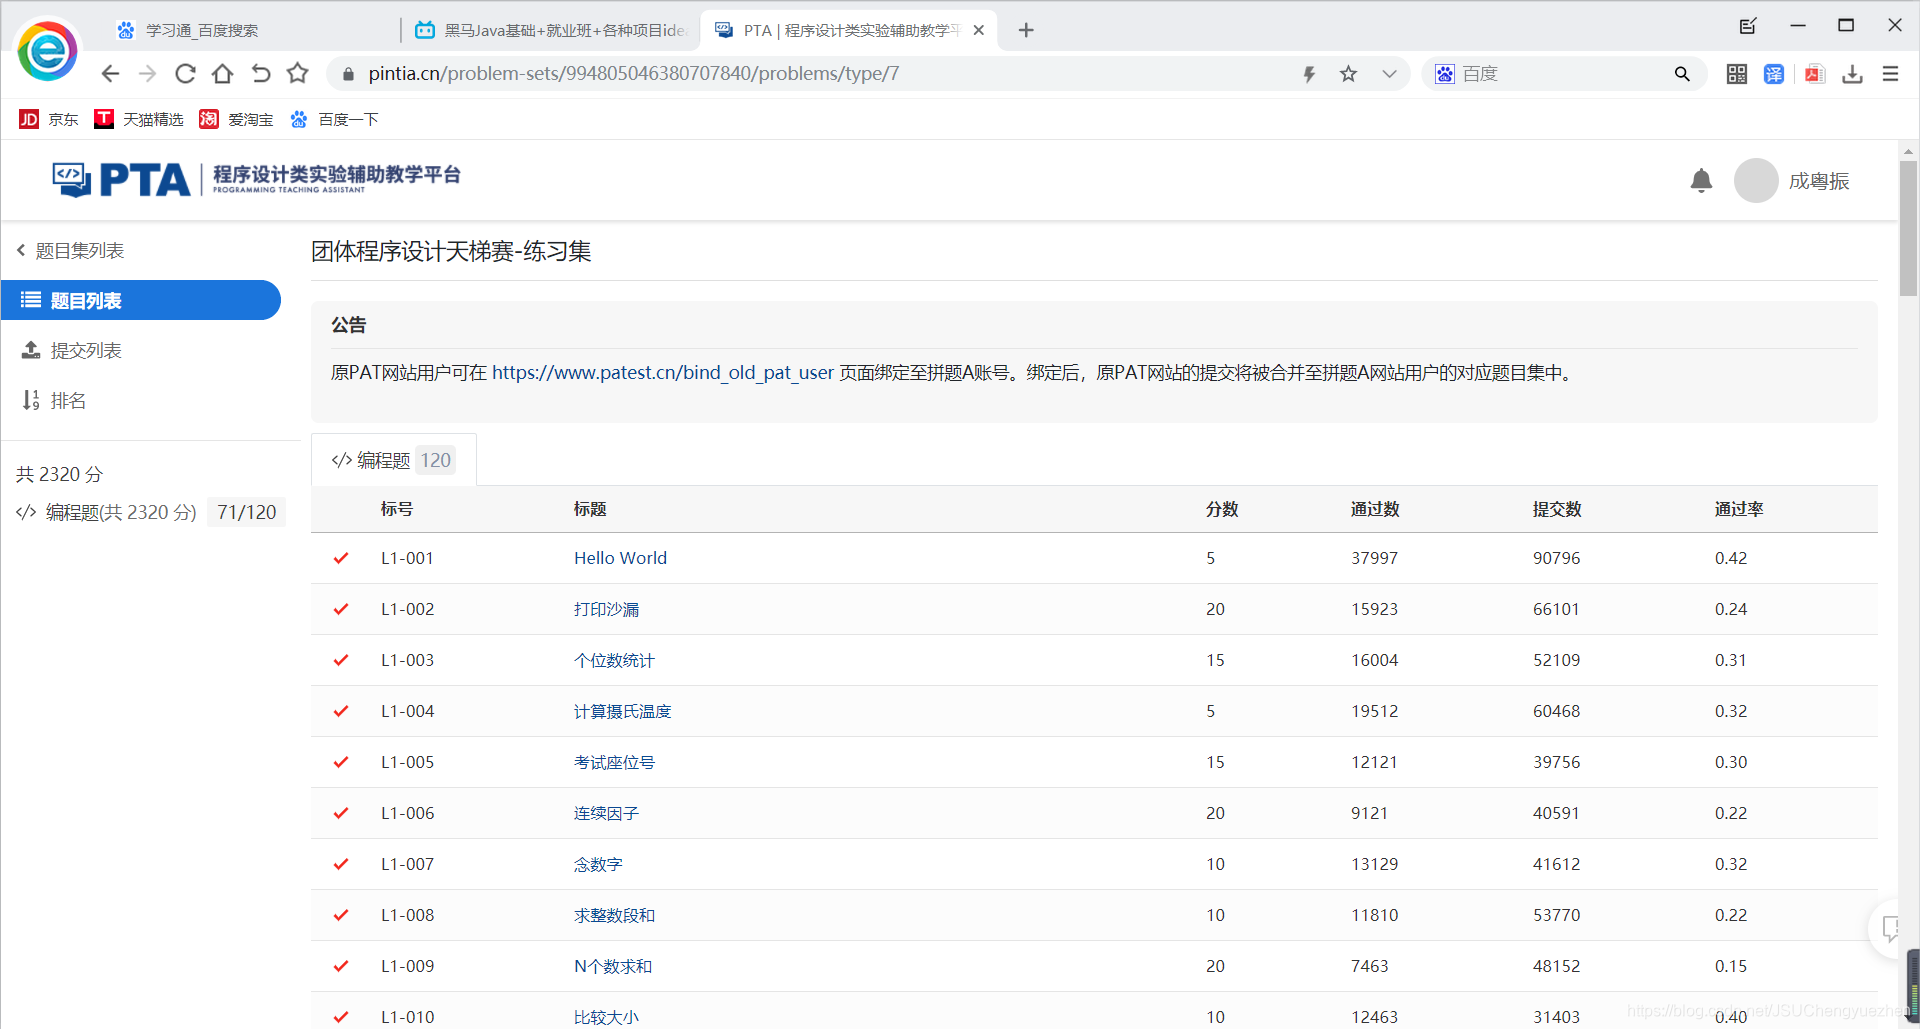Open problem Hello World
Viewport: 1920px width, 1029px height.
620,558
